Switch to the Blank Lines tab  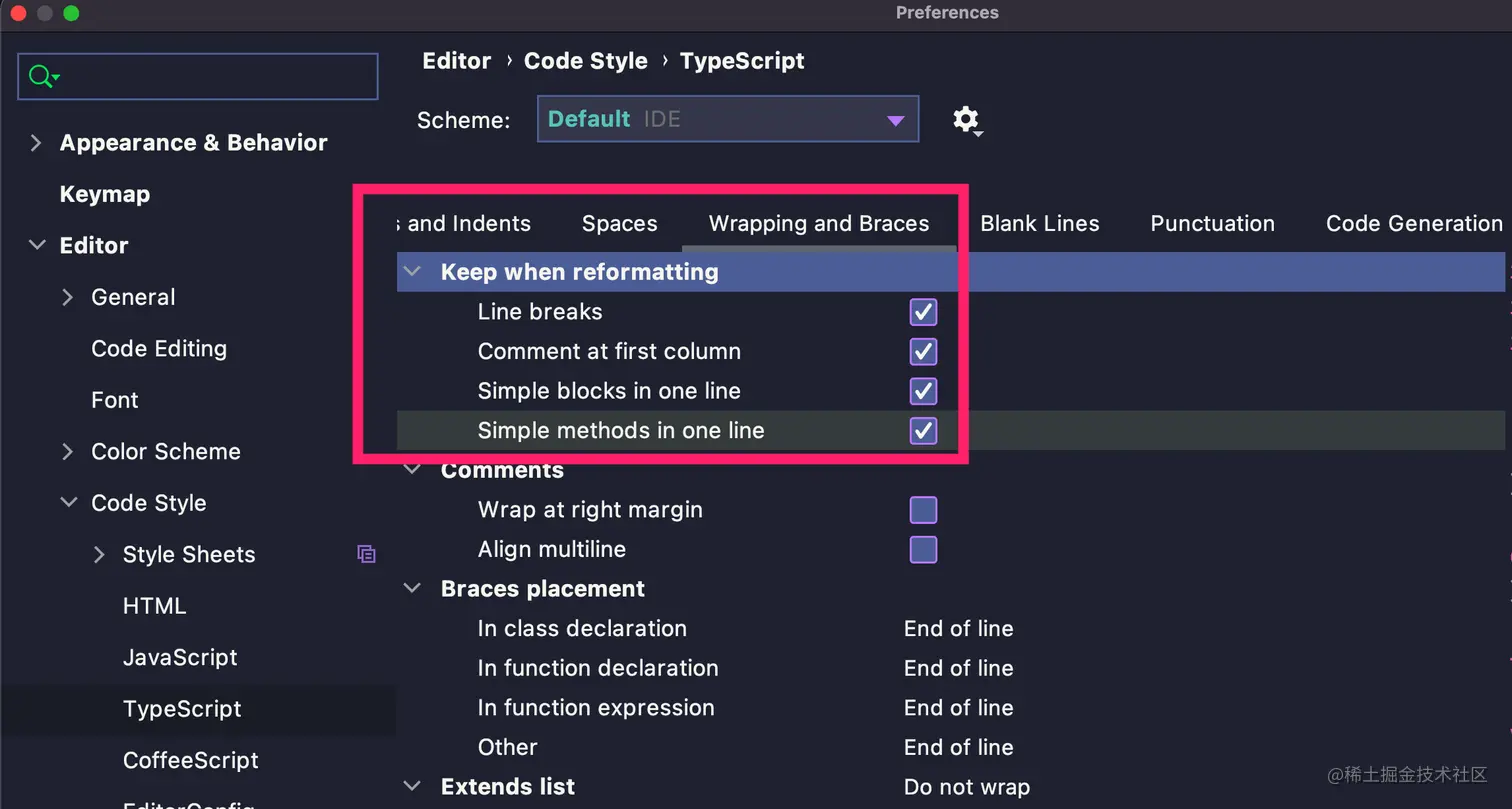(x=1040, y=223)
